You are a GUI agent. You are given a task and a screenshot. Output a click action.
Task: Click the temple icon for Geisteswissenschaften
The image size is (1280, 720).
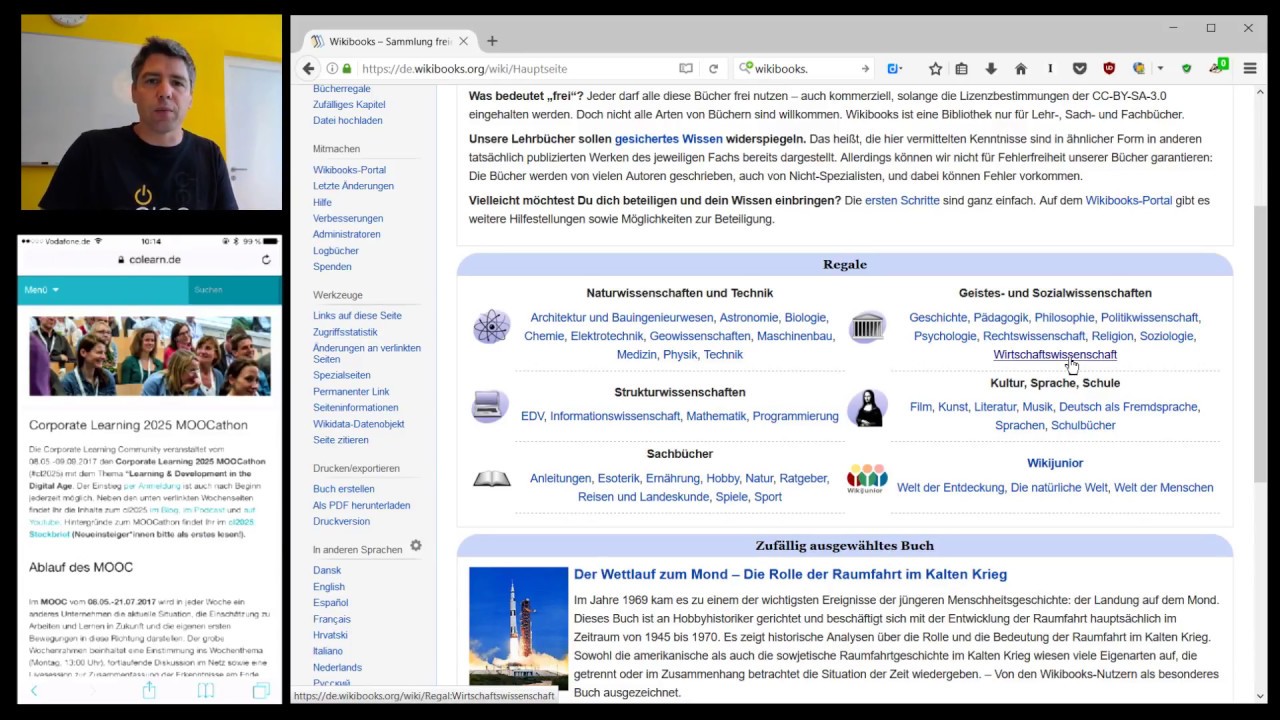(867, 327)
